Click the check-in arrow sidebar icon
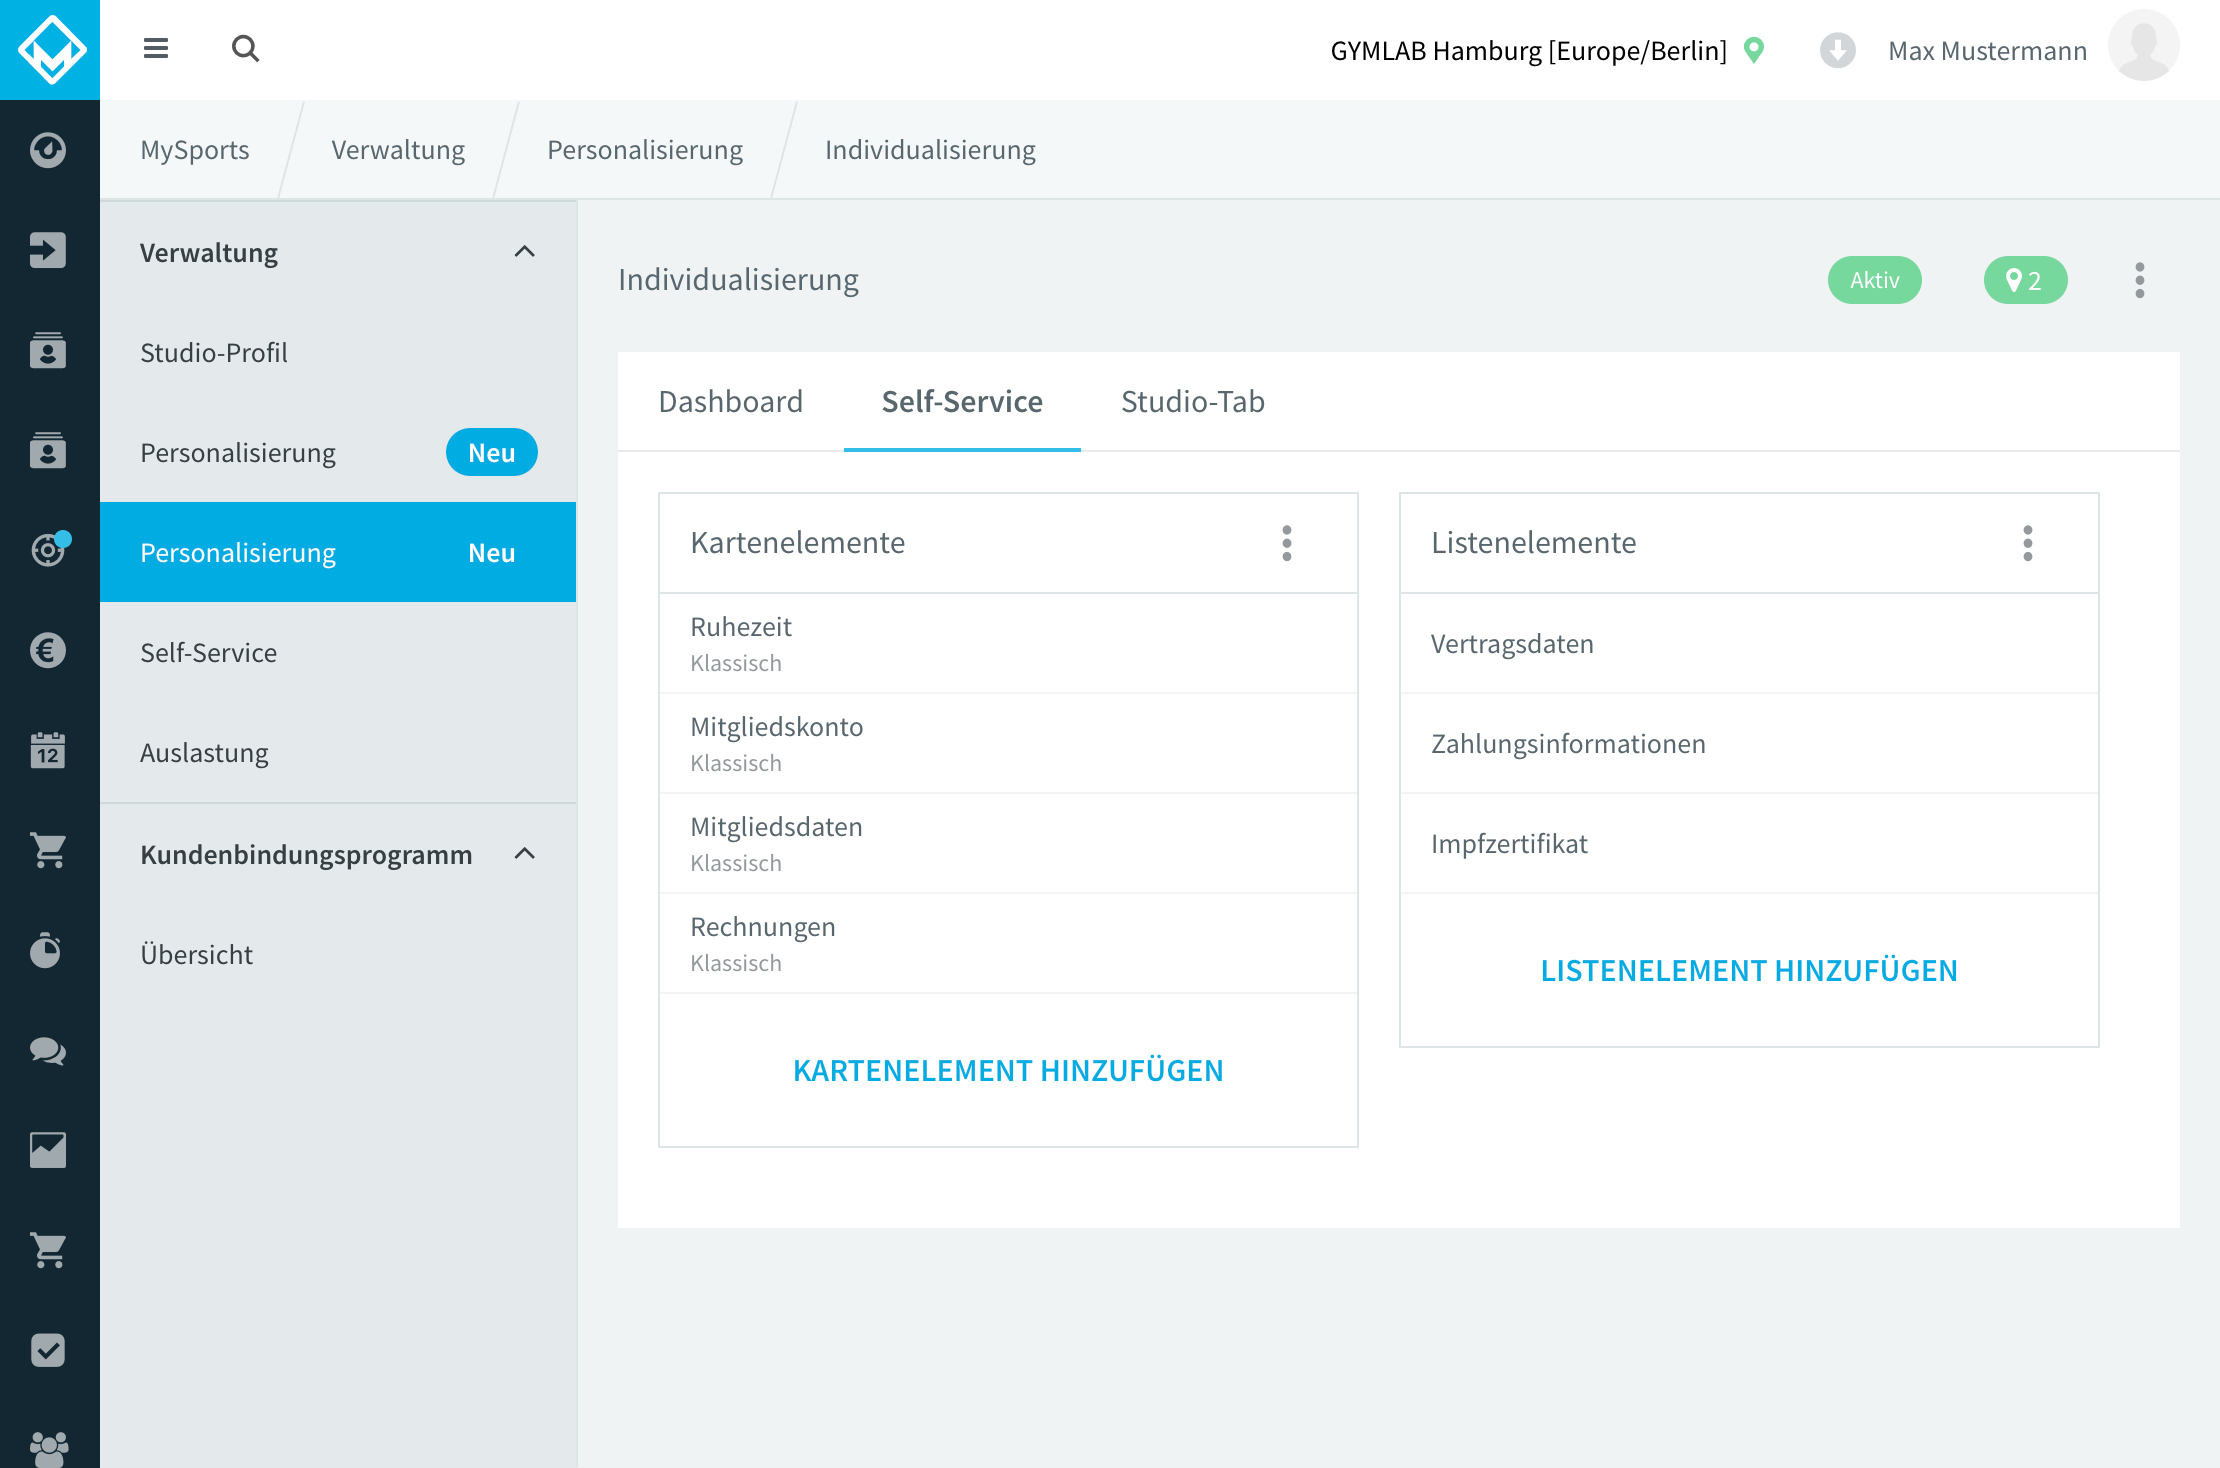 tap(48, 250)
